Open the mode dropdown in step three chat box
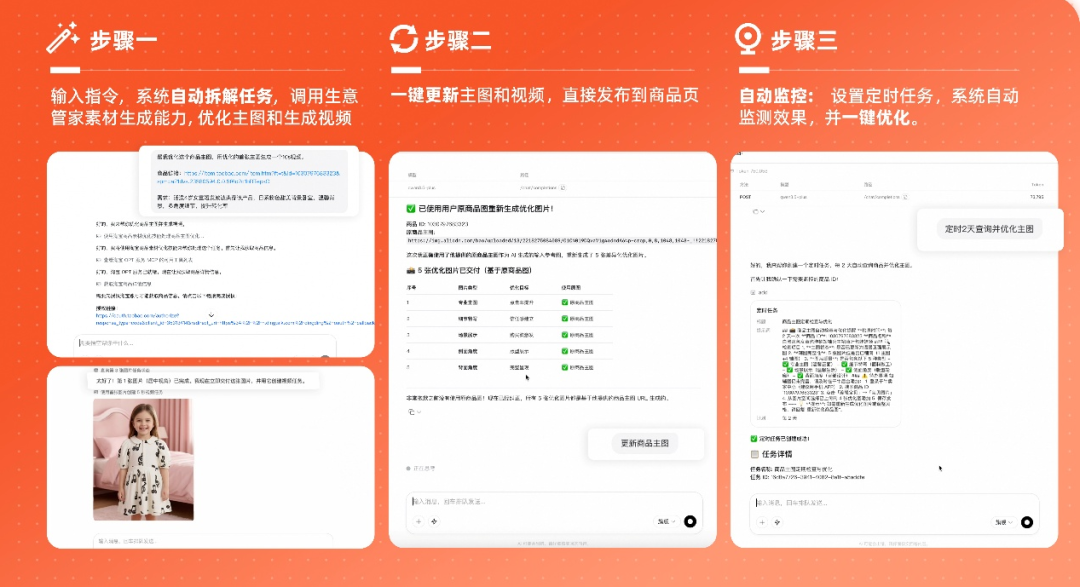 tap(1004, 522)
